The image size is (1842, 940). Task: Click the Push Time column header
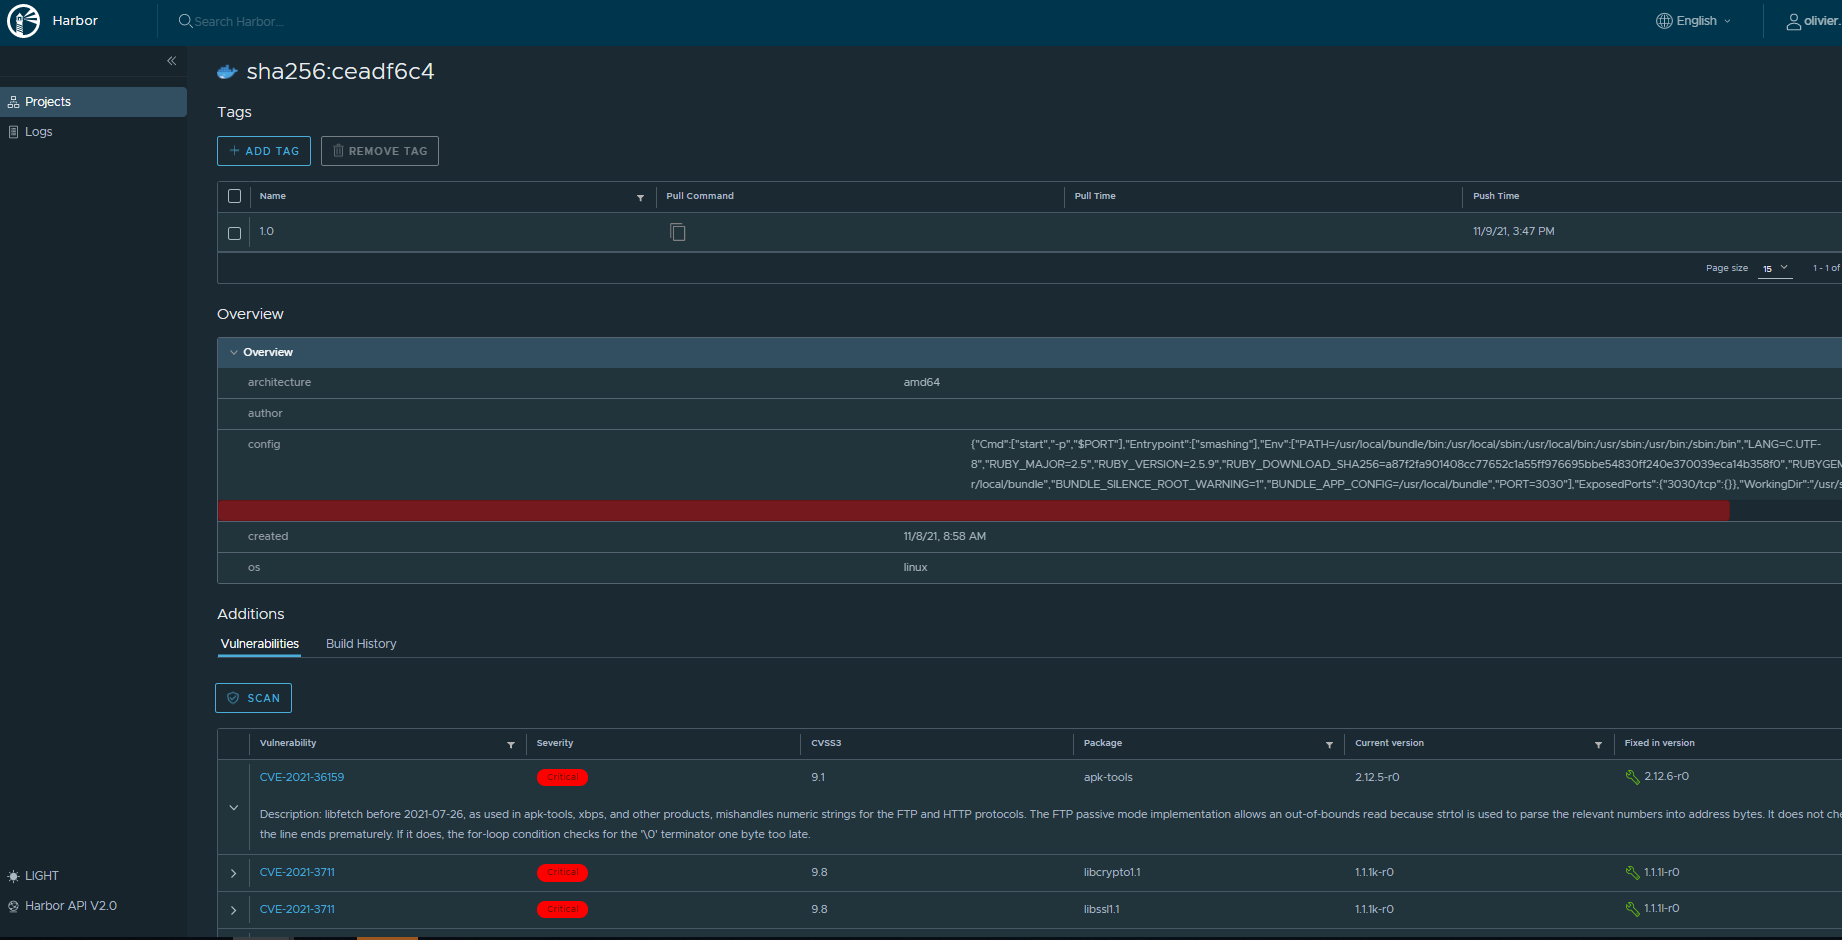tap(1496, 196)
